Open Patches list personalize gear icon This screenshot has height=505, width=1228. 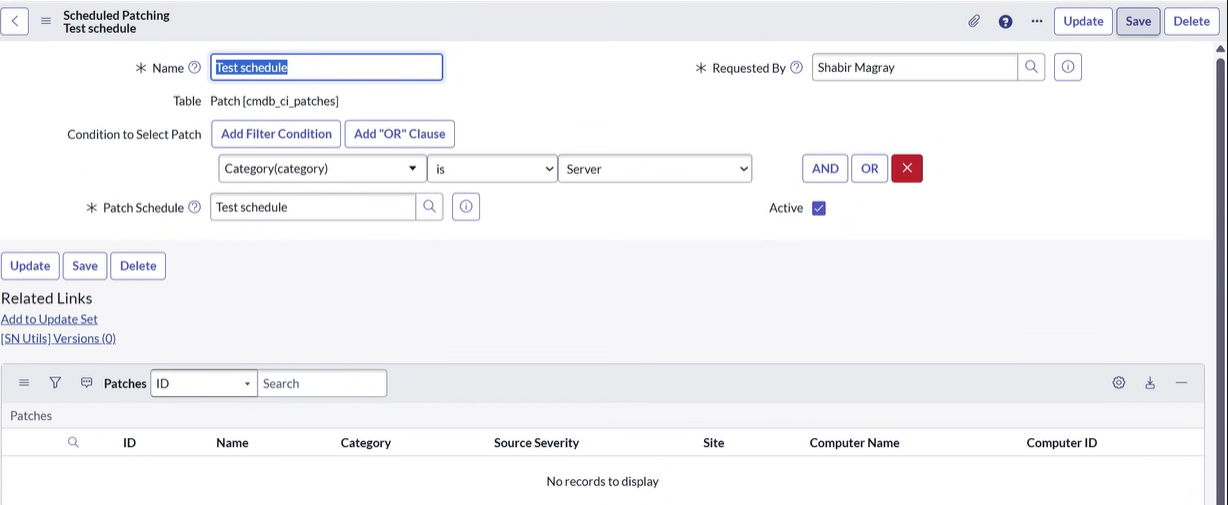click(x=1119, y=383)
